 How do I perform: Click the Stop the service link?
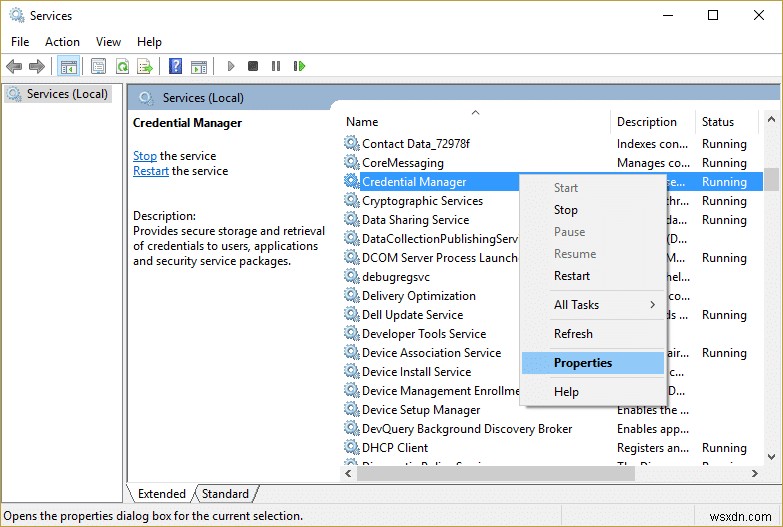pos(145,156)
